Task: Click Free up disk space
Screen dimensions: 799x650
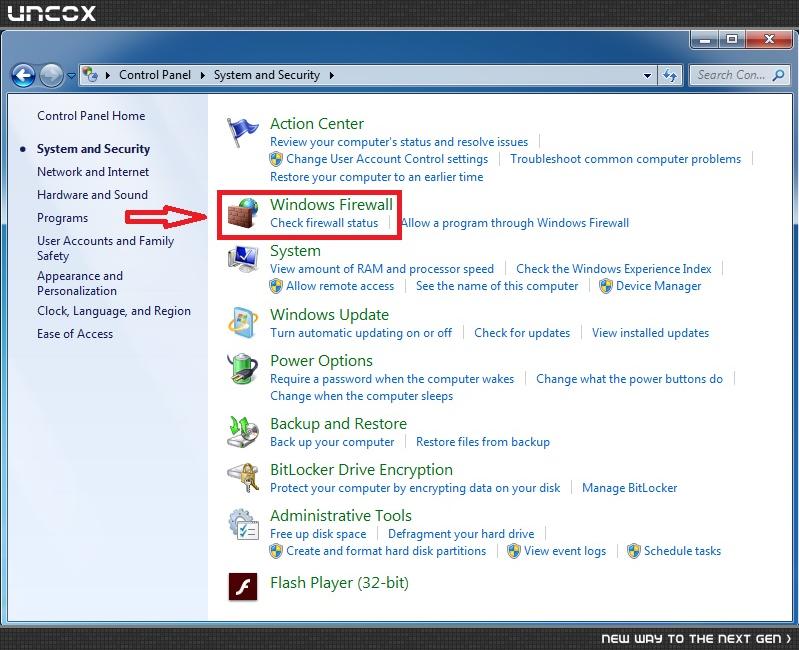Action: coord(318,533)
